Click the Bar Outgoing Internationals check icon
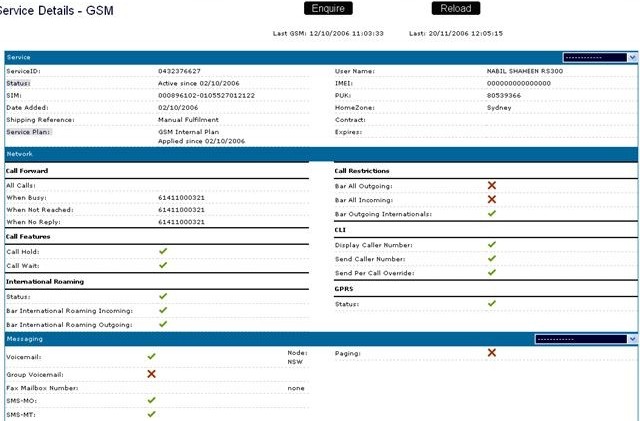 pos(491,214)
